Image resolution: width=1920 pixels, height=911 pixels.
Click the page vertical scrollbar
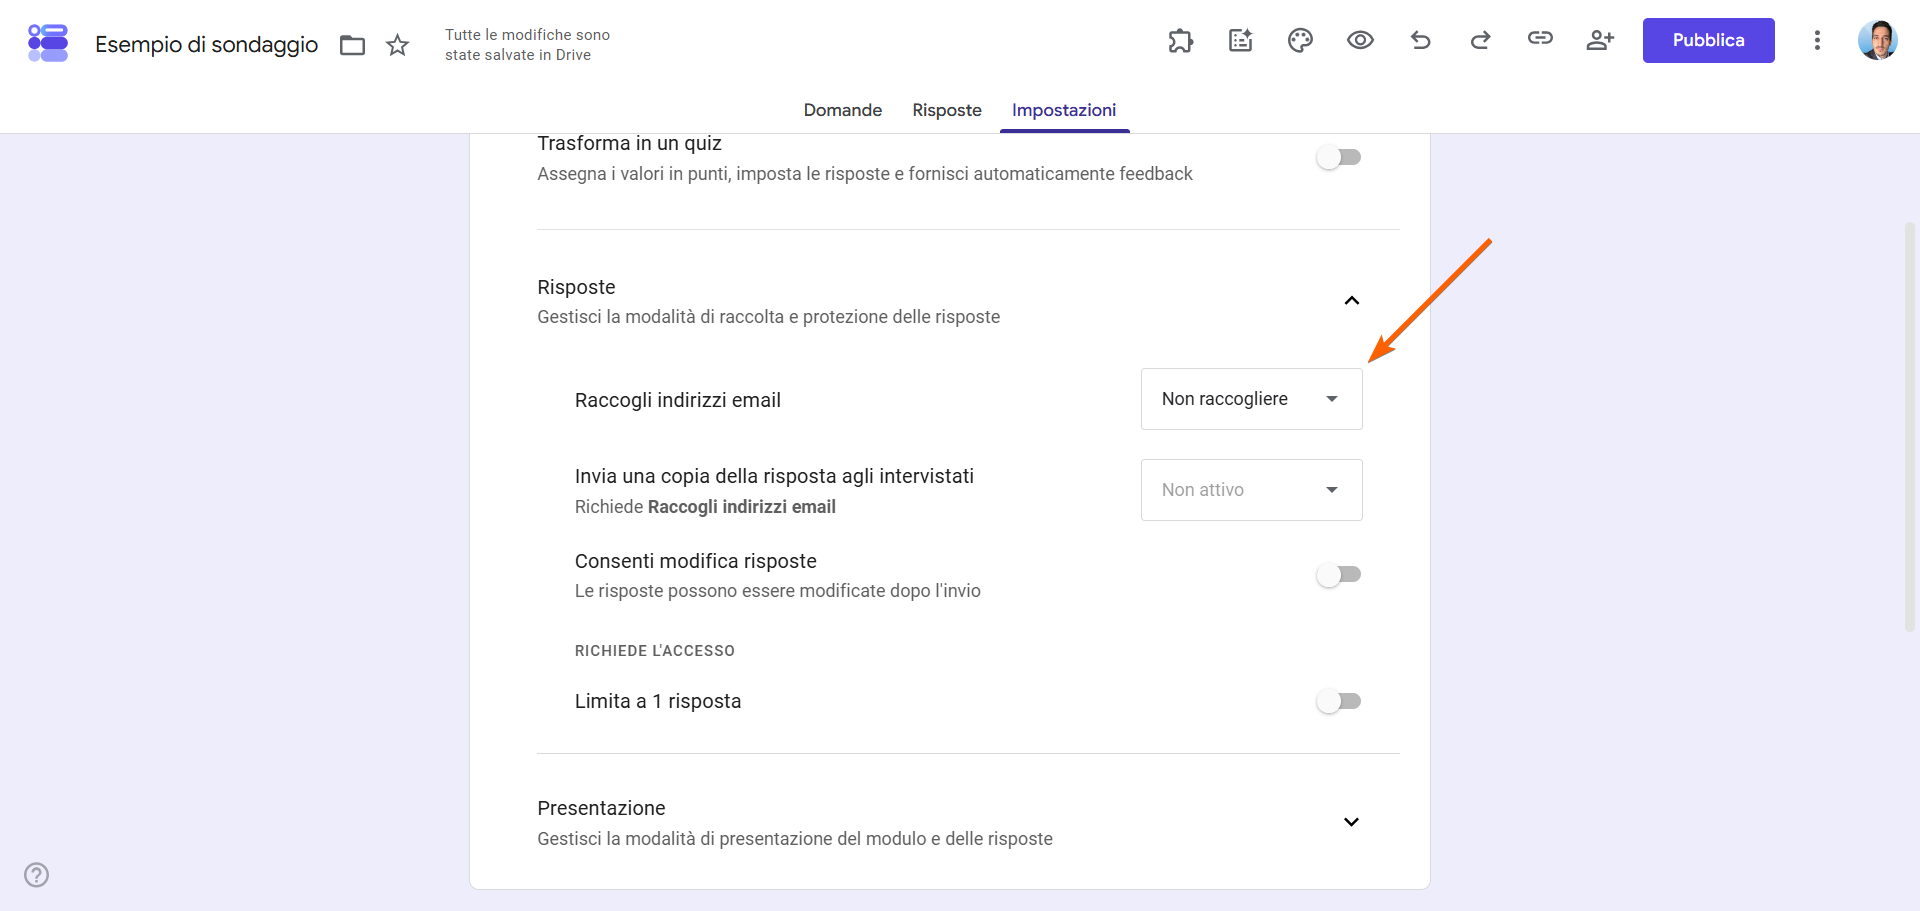1910,427
